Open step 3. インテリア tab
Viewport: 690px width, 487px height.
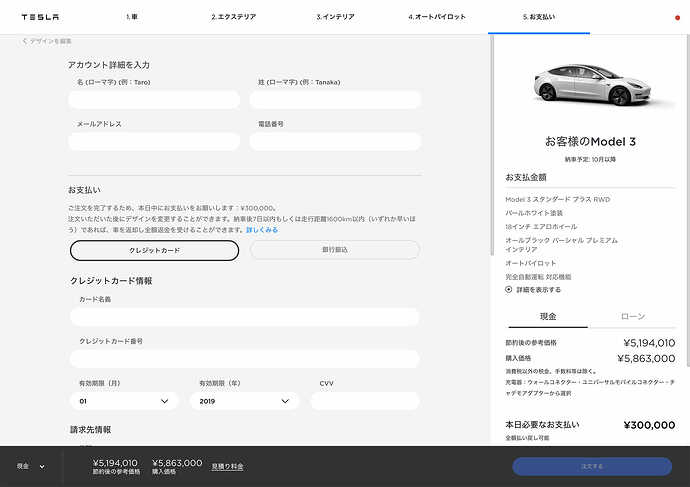[x=335, y=17]
